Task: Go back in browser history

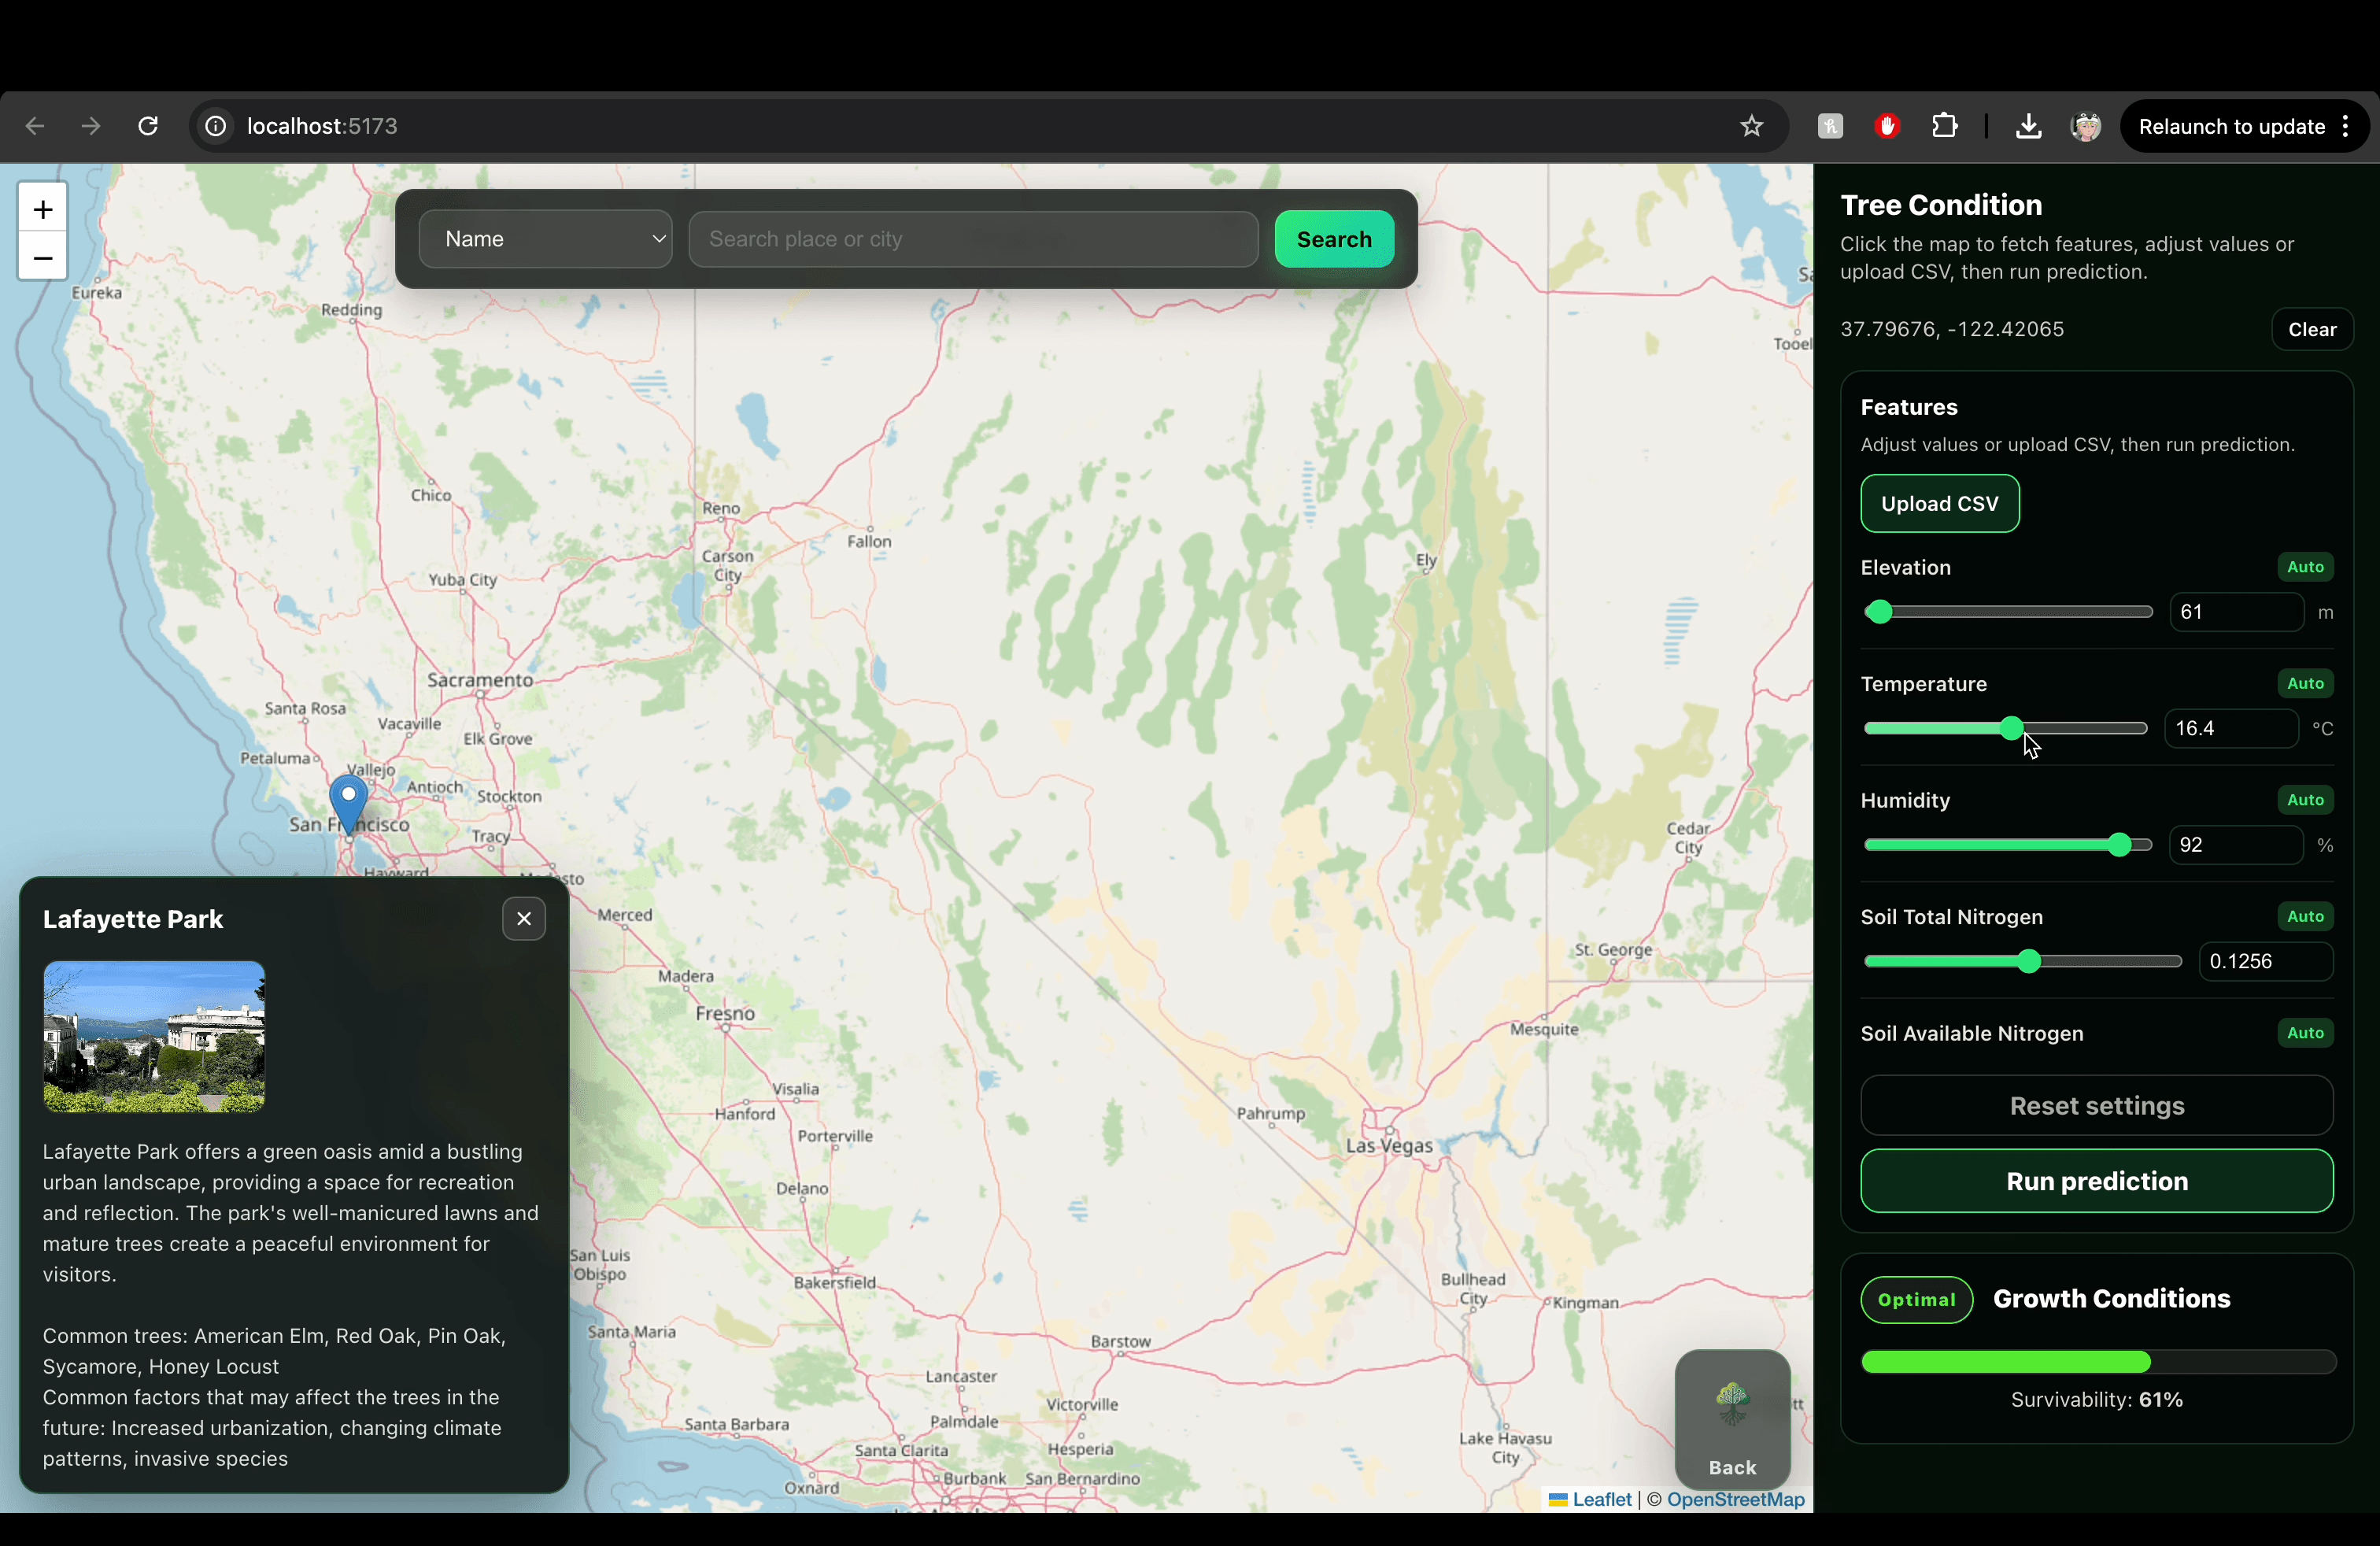Action: (x=35, y=126)
